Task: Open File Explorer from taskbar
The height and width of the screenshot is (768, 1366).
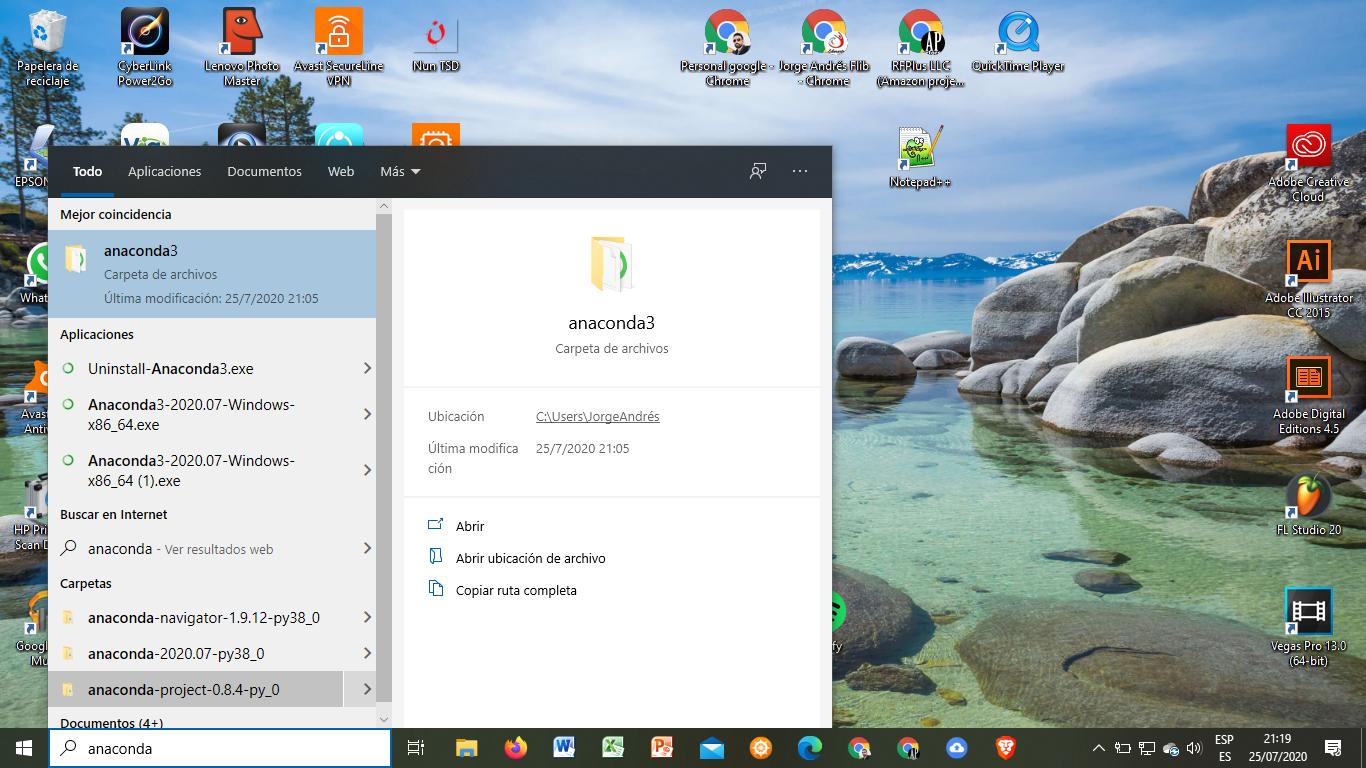Action: 466,748
